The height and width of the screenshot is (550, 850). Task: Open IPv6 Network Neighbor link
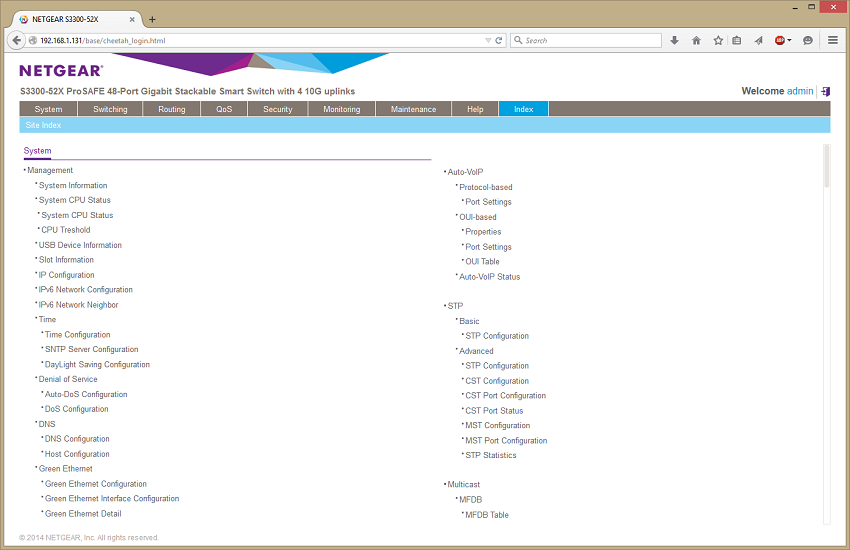[x=78, y=305]
